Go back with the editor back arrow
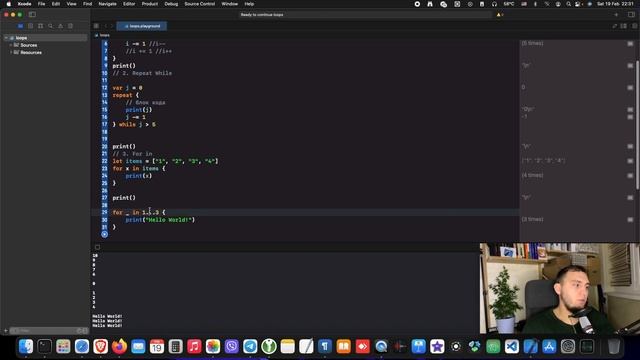640x360 pixels. [x=105, y=26]
